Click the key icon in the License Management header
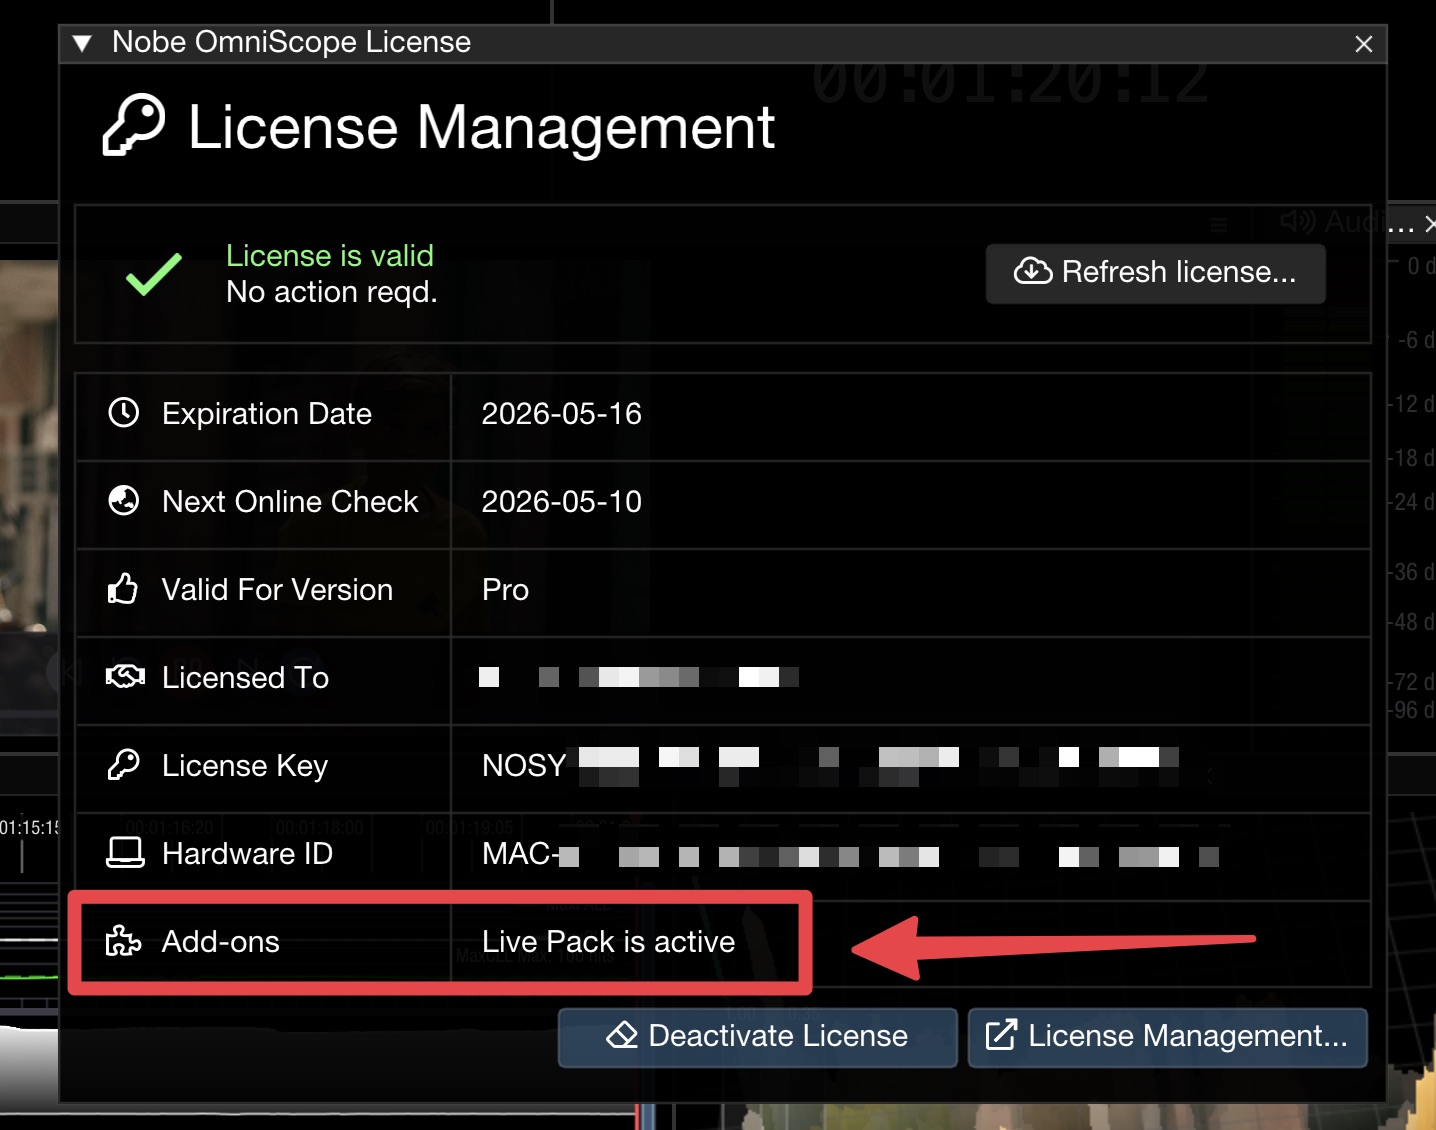This screenshot has width=1436, height=1130. point(135,125)
